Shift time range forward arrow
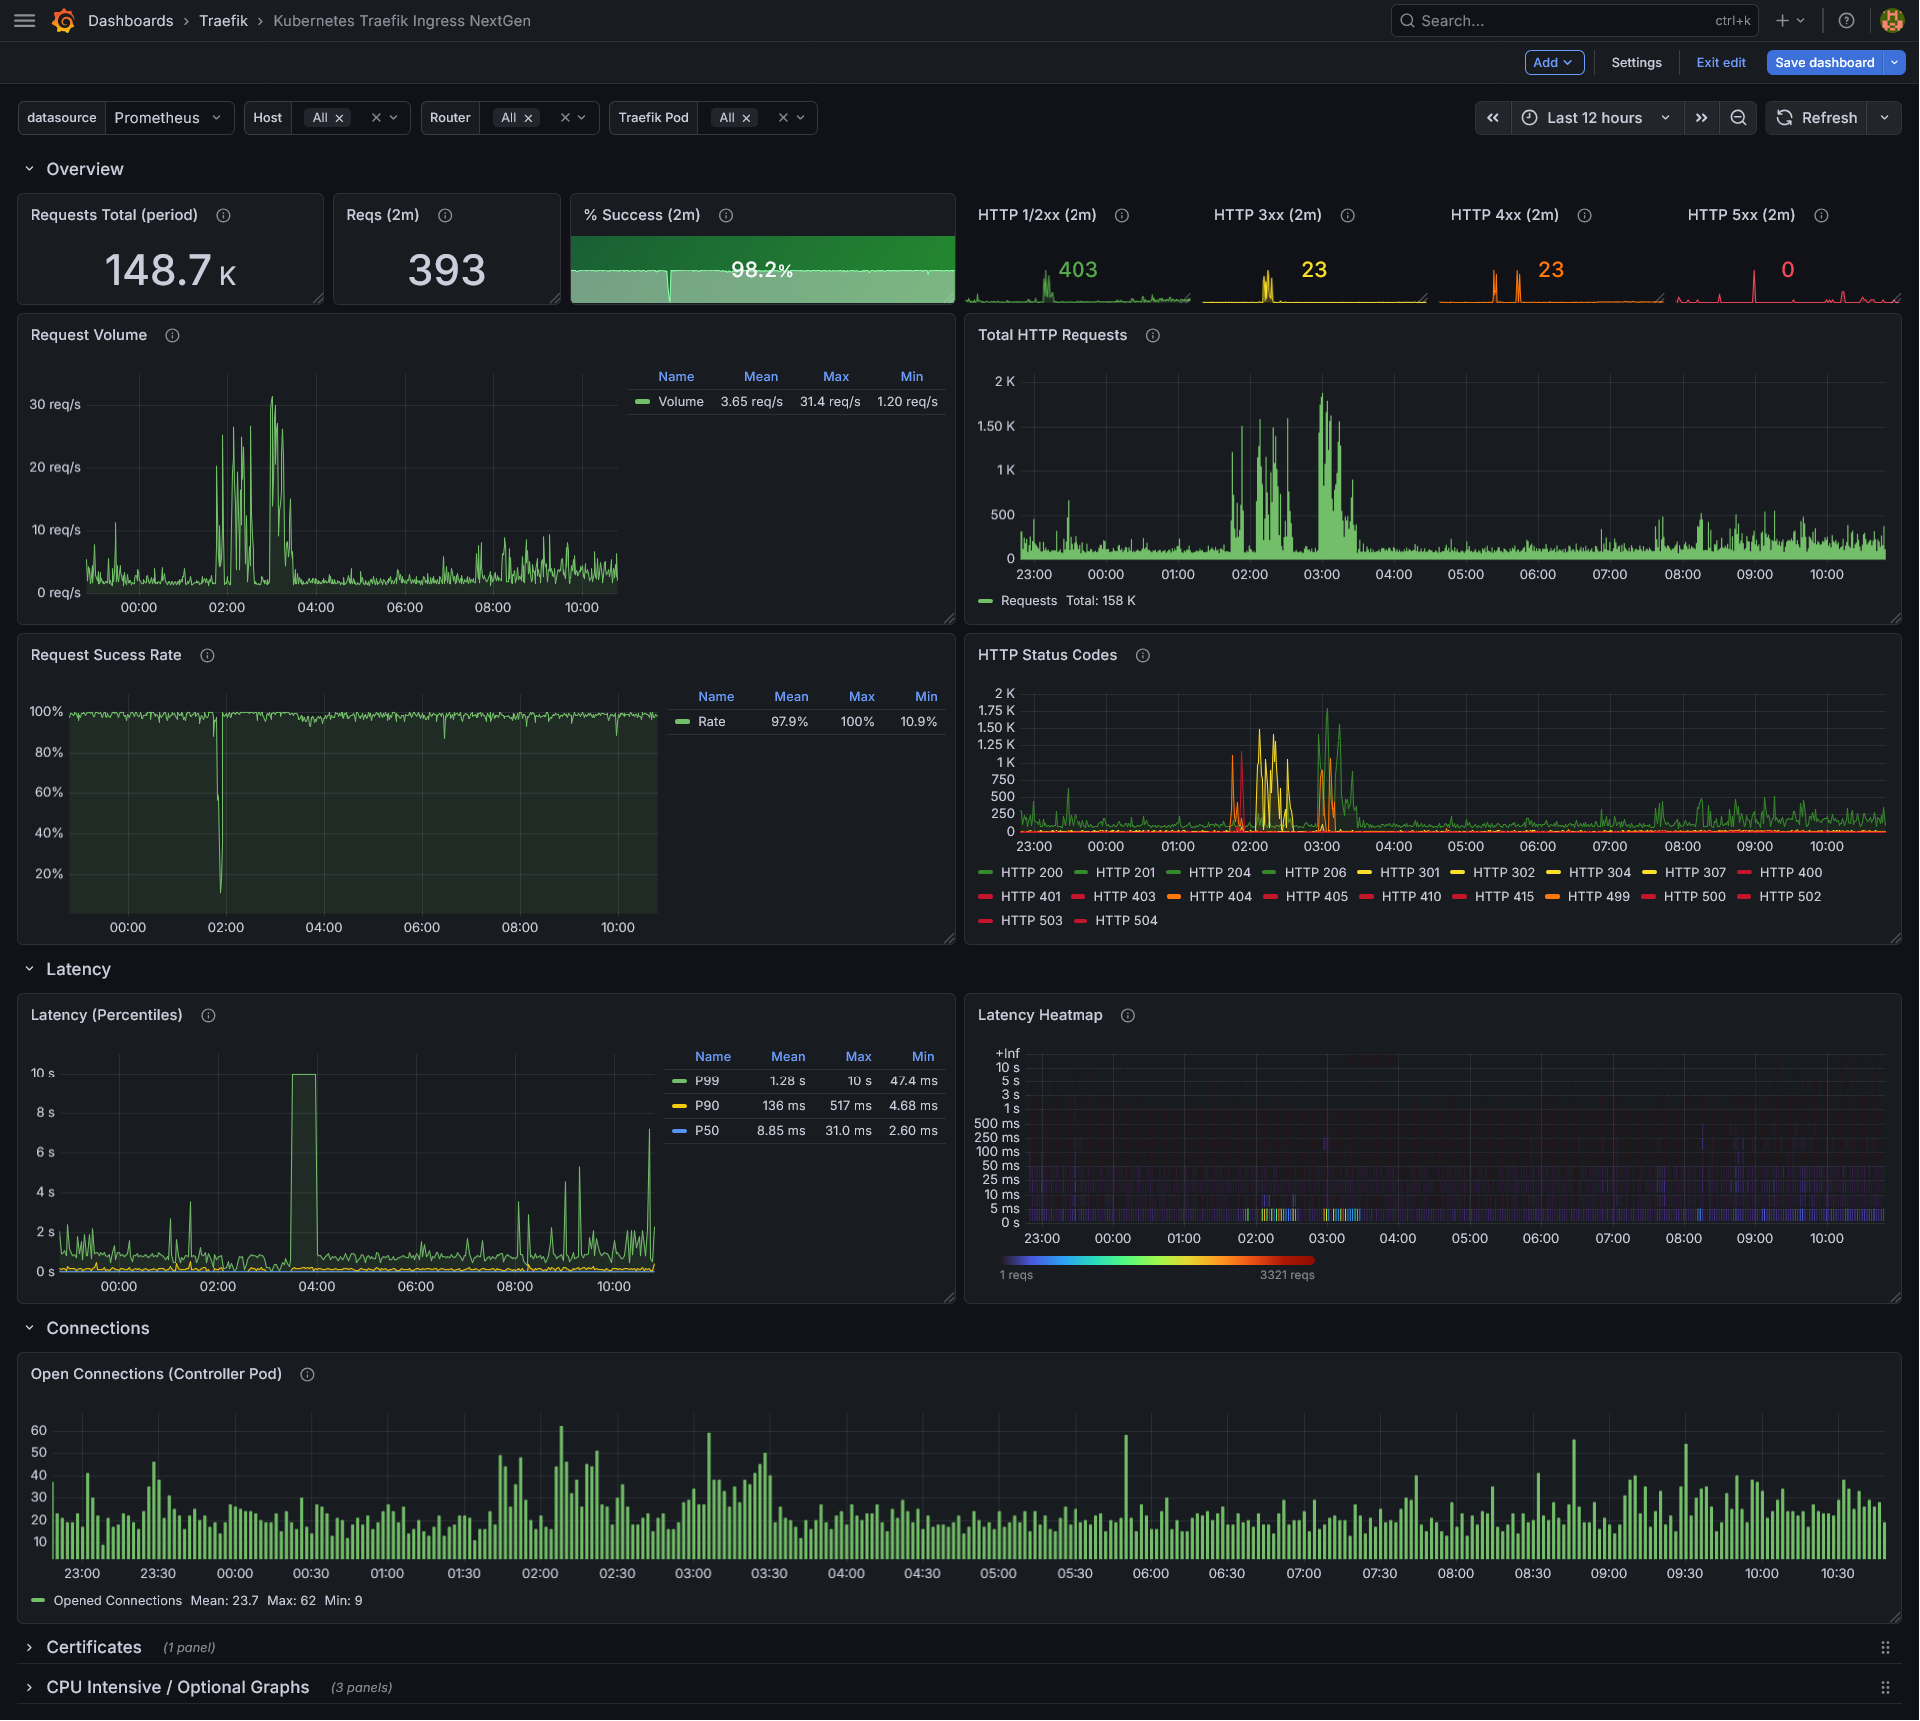 point(1701,118)
